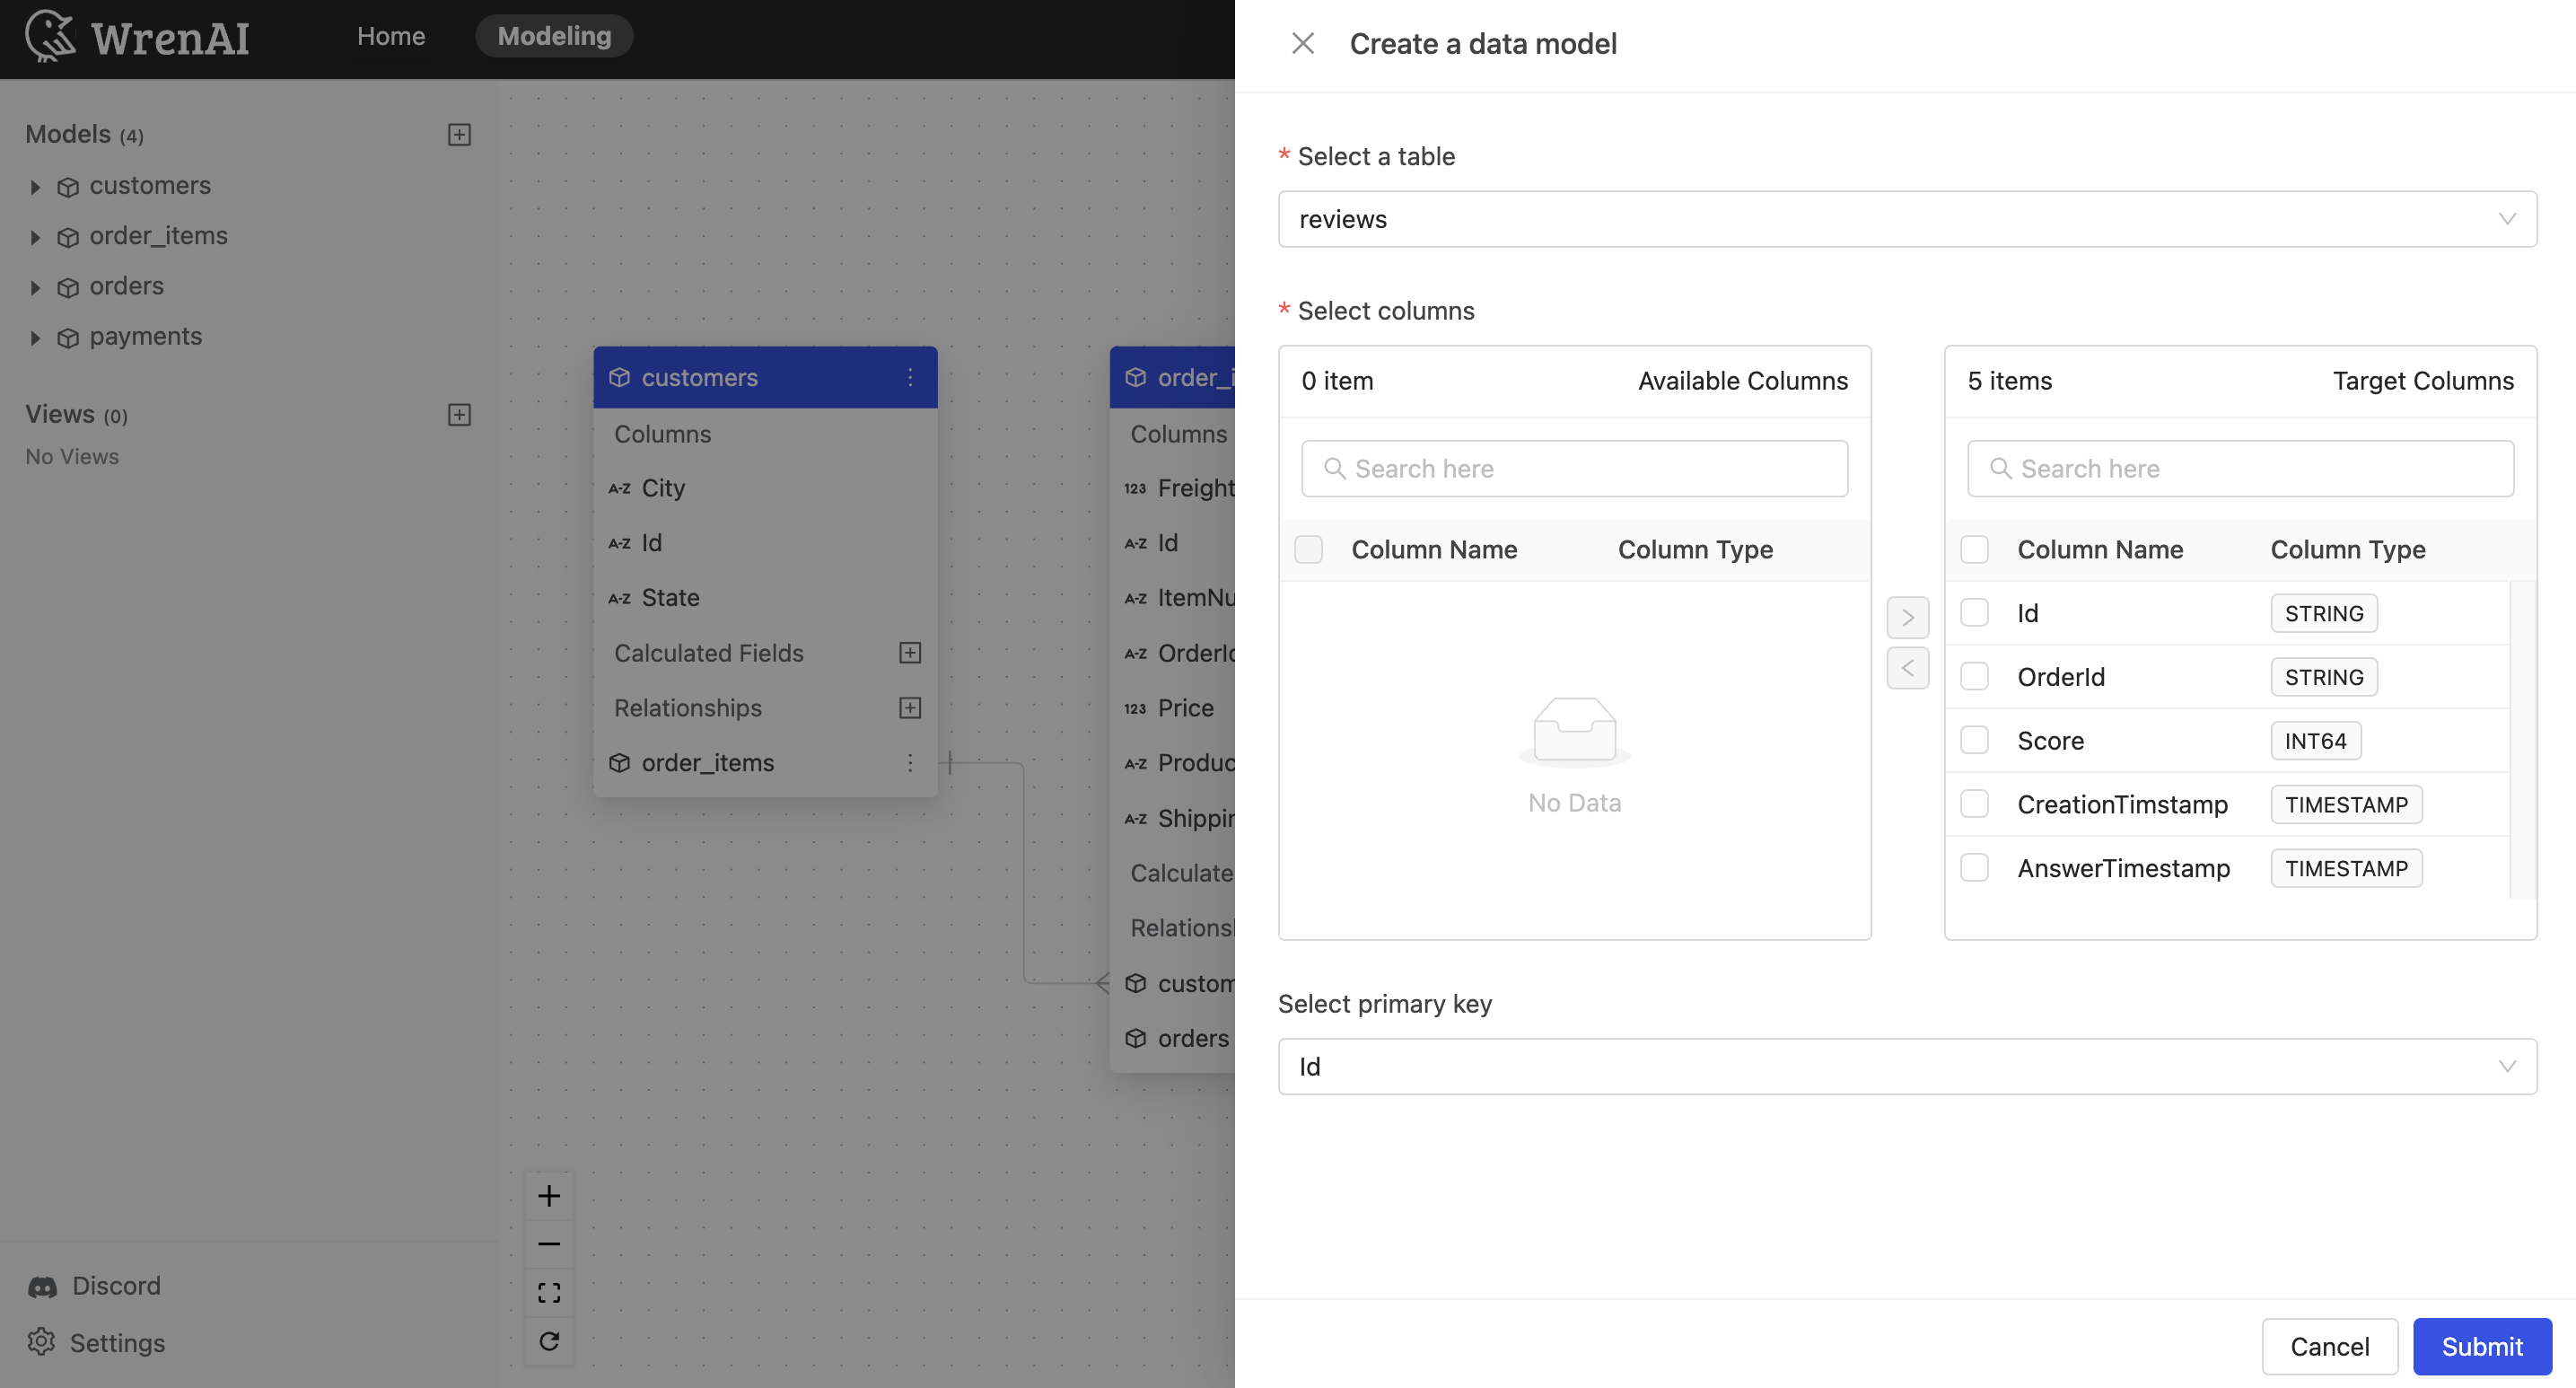Toggle select-all checkbox in Target Columns
2576x1388 pixels.
click(x=1974, y=549)
